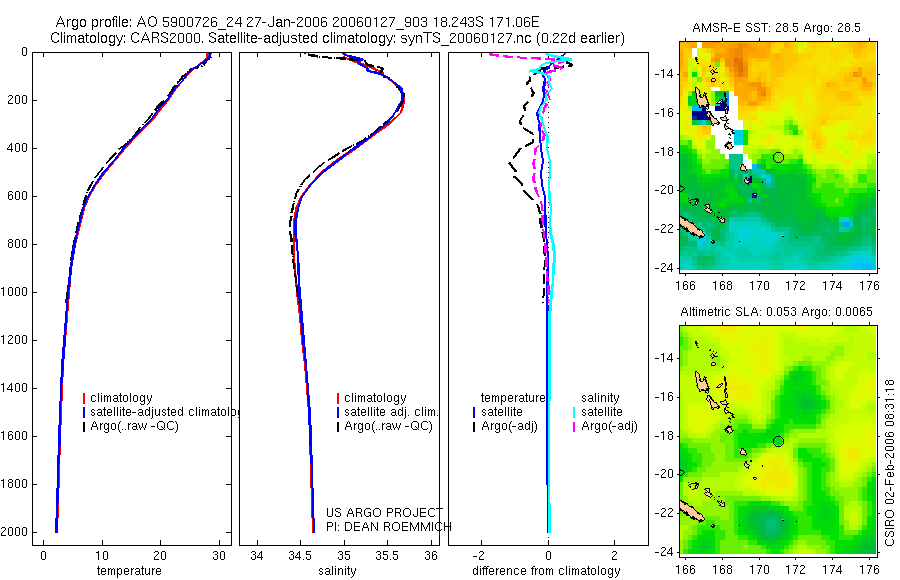
Task: Click the US ARGO PROJECT text
Action: [x=385, y=512]
